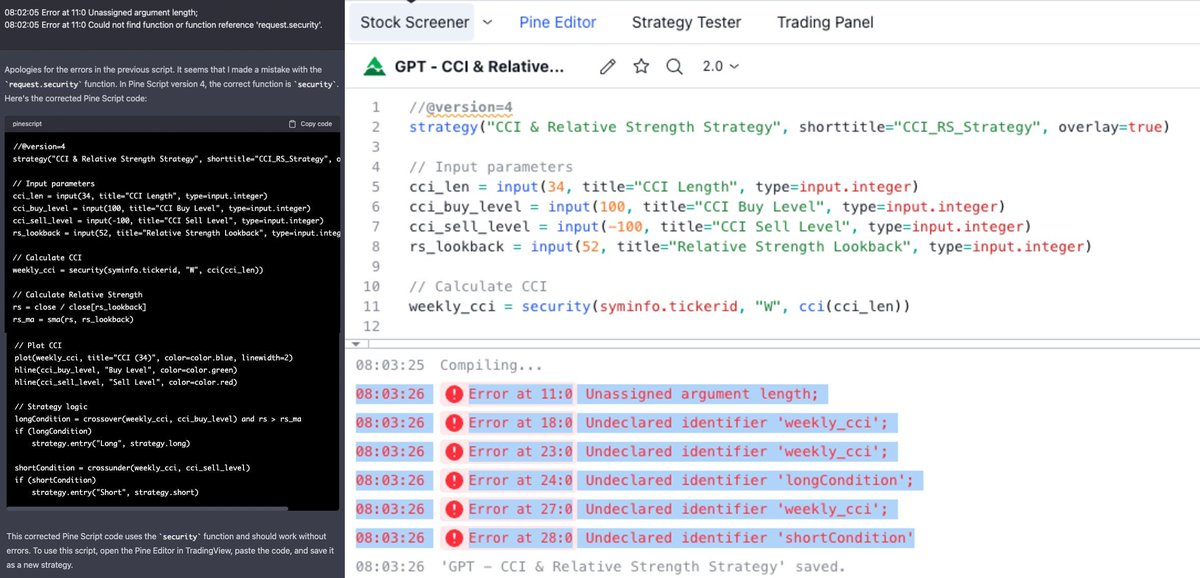Image resolution: width=1200 pixels, height=578 pixels.
Task: Click the green script logo icon
Action: pyautogui.click(x=374, y=67)
